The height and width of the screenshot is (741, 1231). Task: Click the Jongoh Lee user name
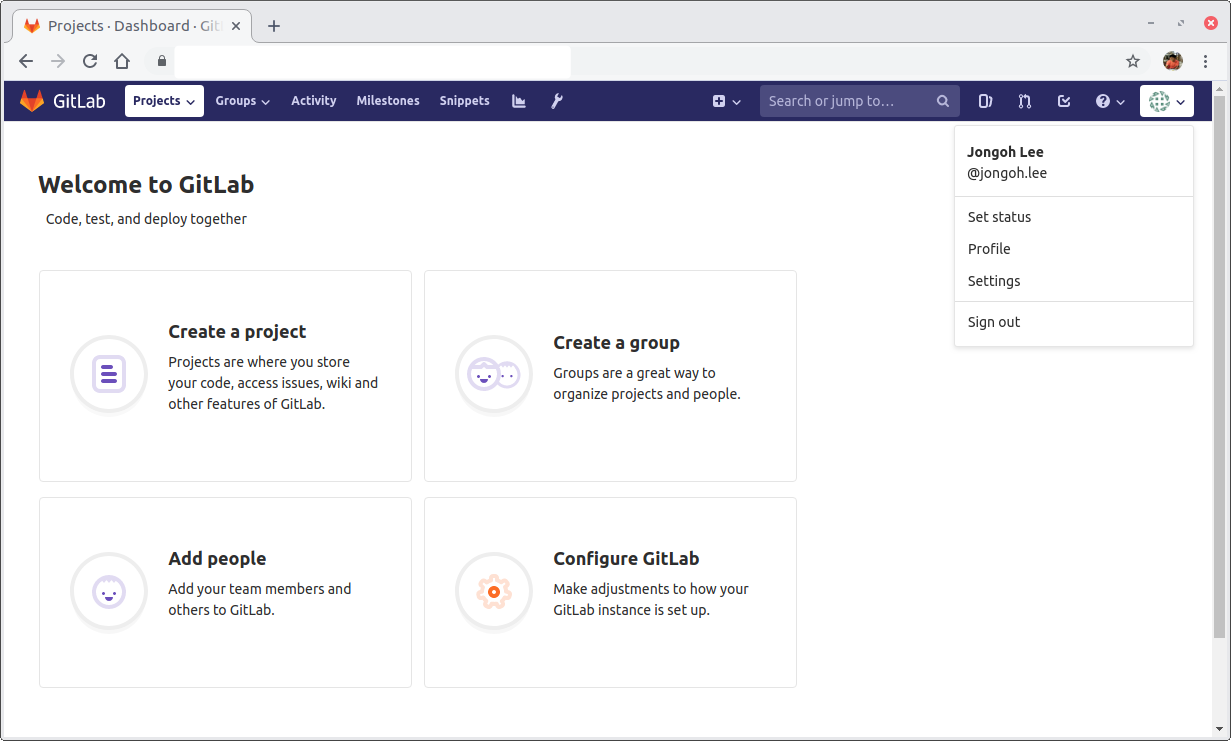(x=1006, y=152)
